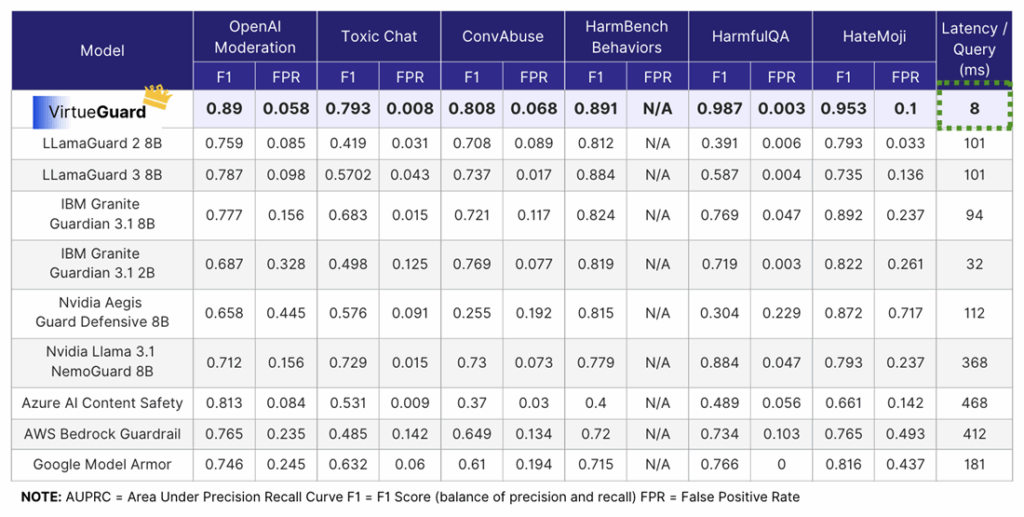The image size is (1024, 517).
Task: Click F1 subheader under OpenAI Moderation
Action: 224,77
